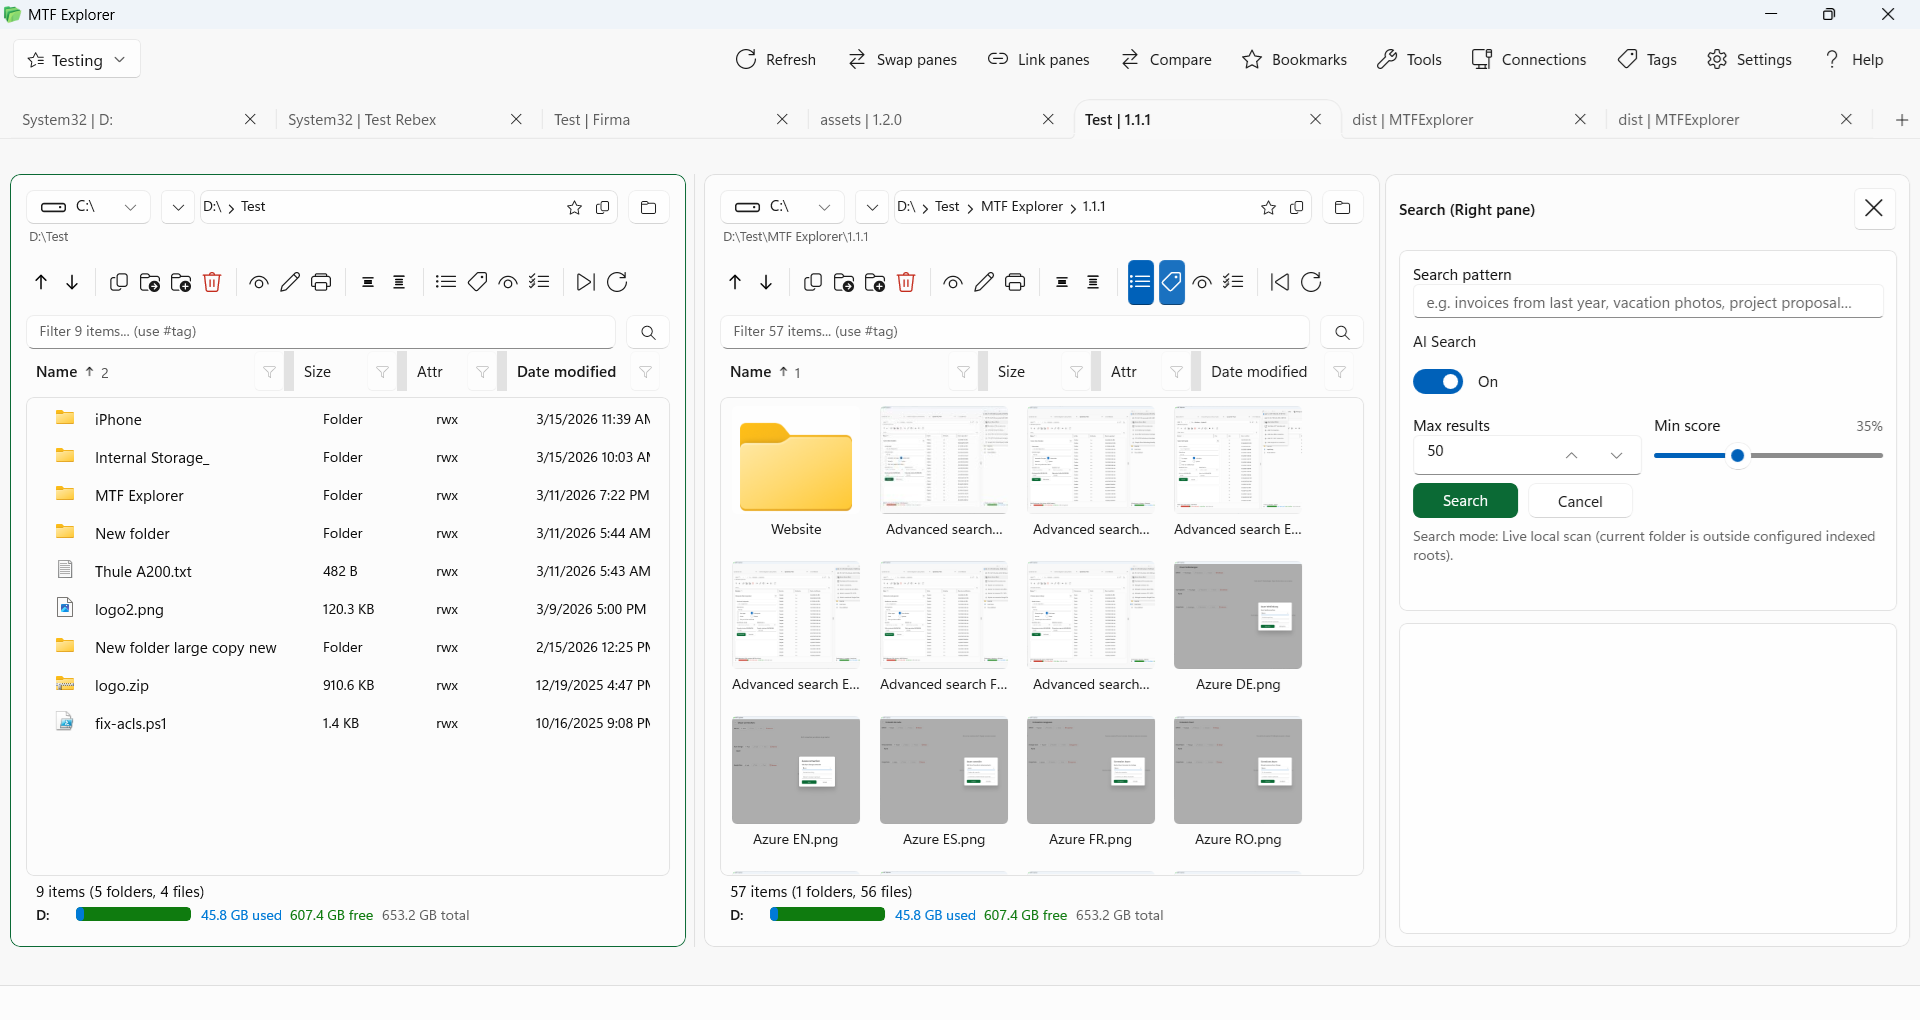The height and width of the screenshot is (1020, 1920).
Task: Turn off the AI Search toggle
Action: 1437,382
